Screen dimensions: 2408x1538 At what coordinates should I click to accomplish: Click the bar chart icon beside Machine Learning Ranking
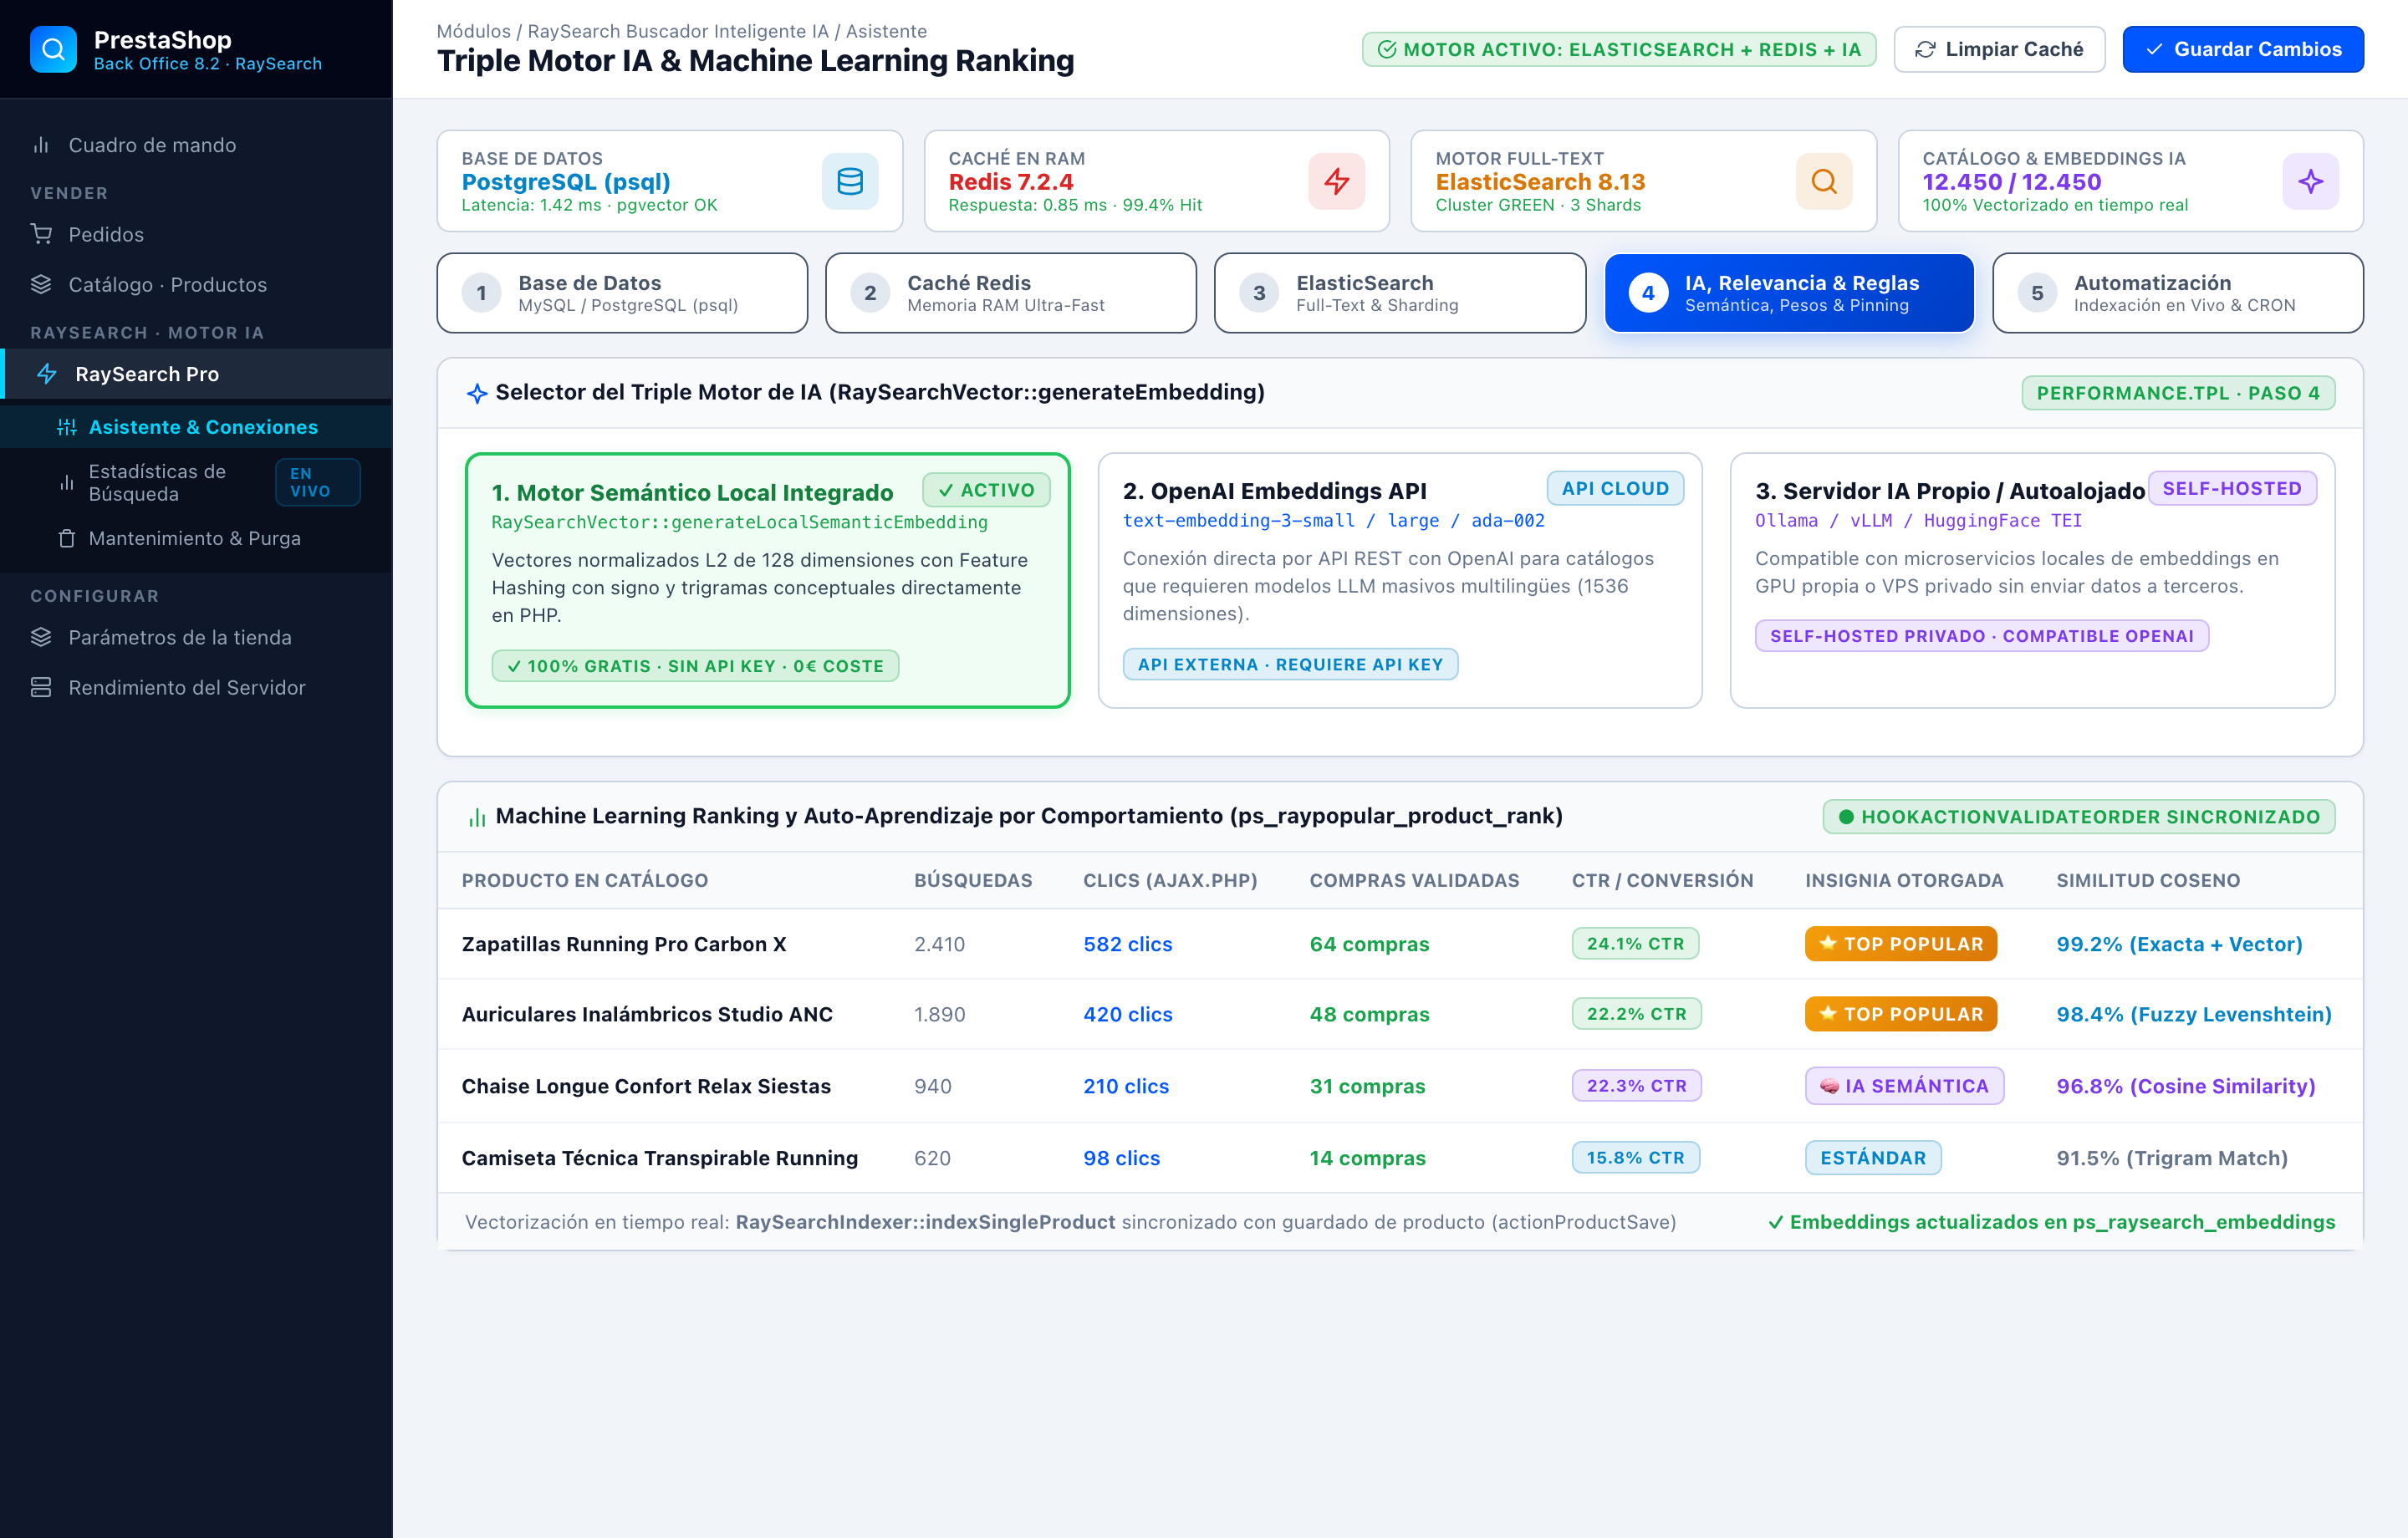click(x=477, y=817)
